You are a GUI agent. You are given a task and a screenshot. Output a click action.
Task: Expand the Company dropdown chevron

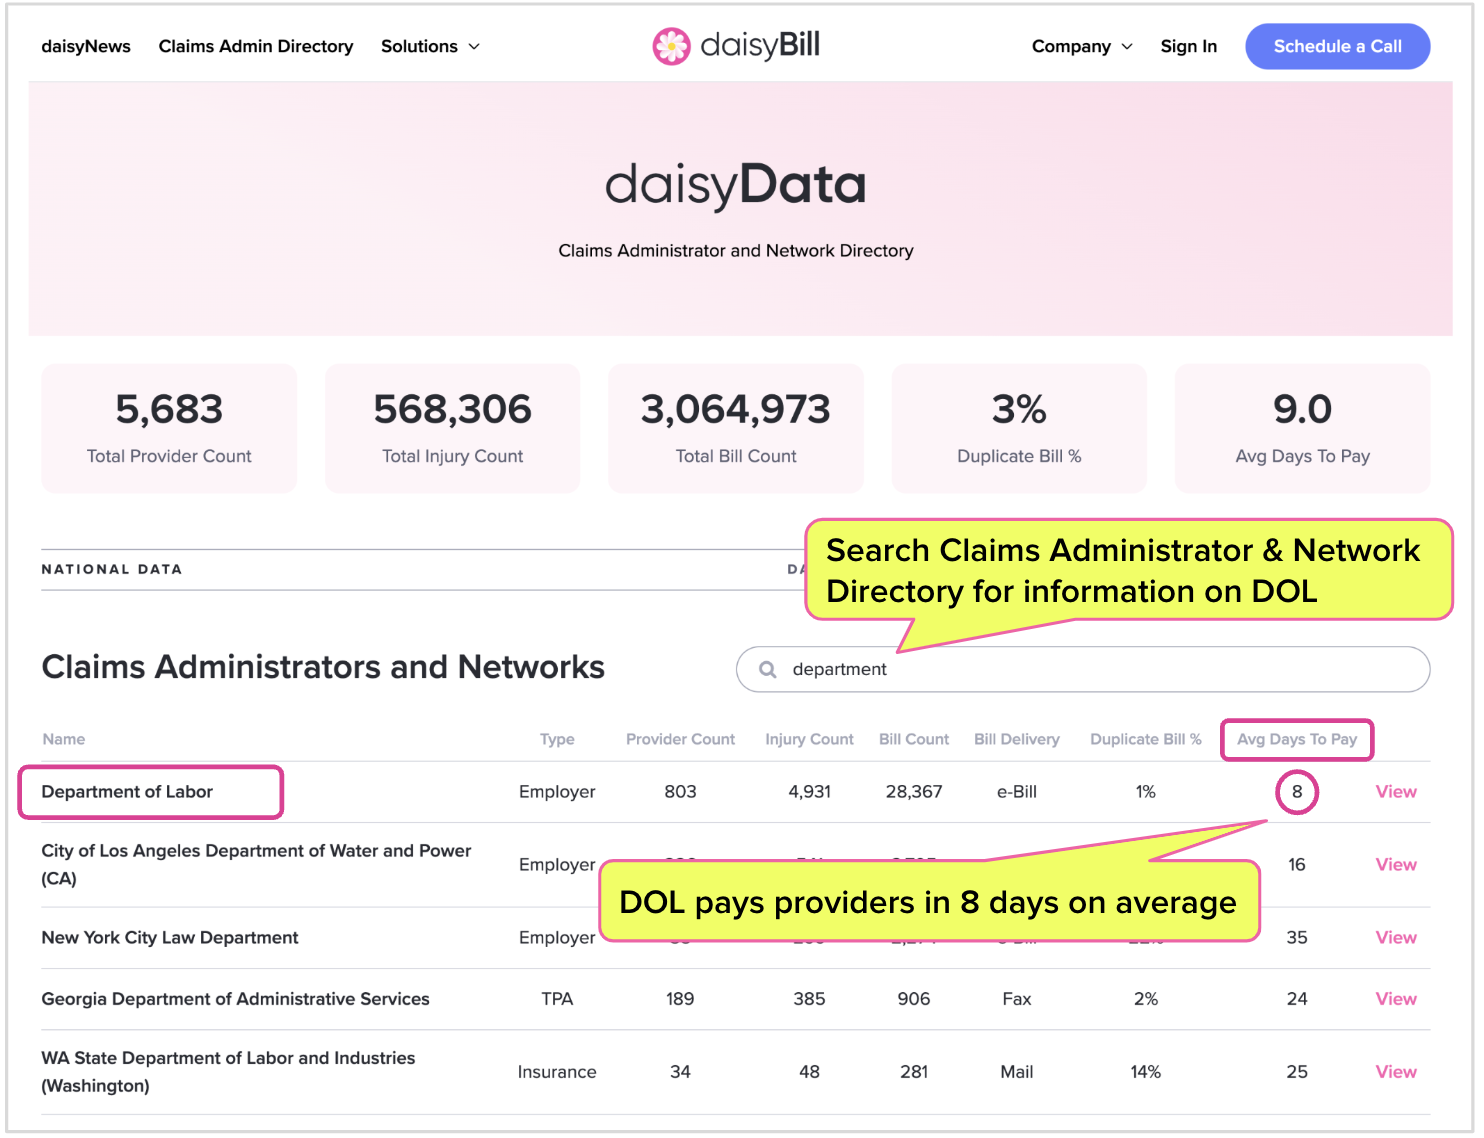[x=1127, y=47]
